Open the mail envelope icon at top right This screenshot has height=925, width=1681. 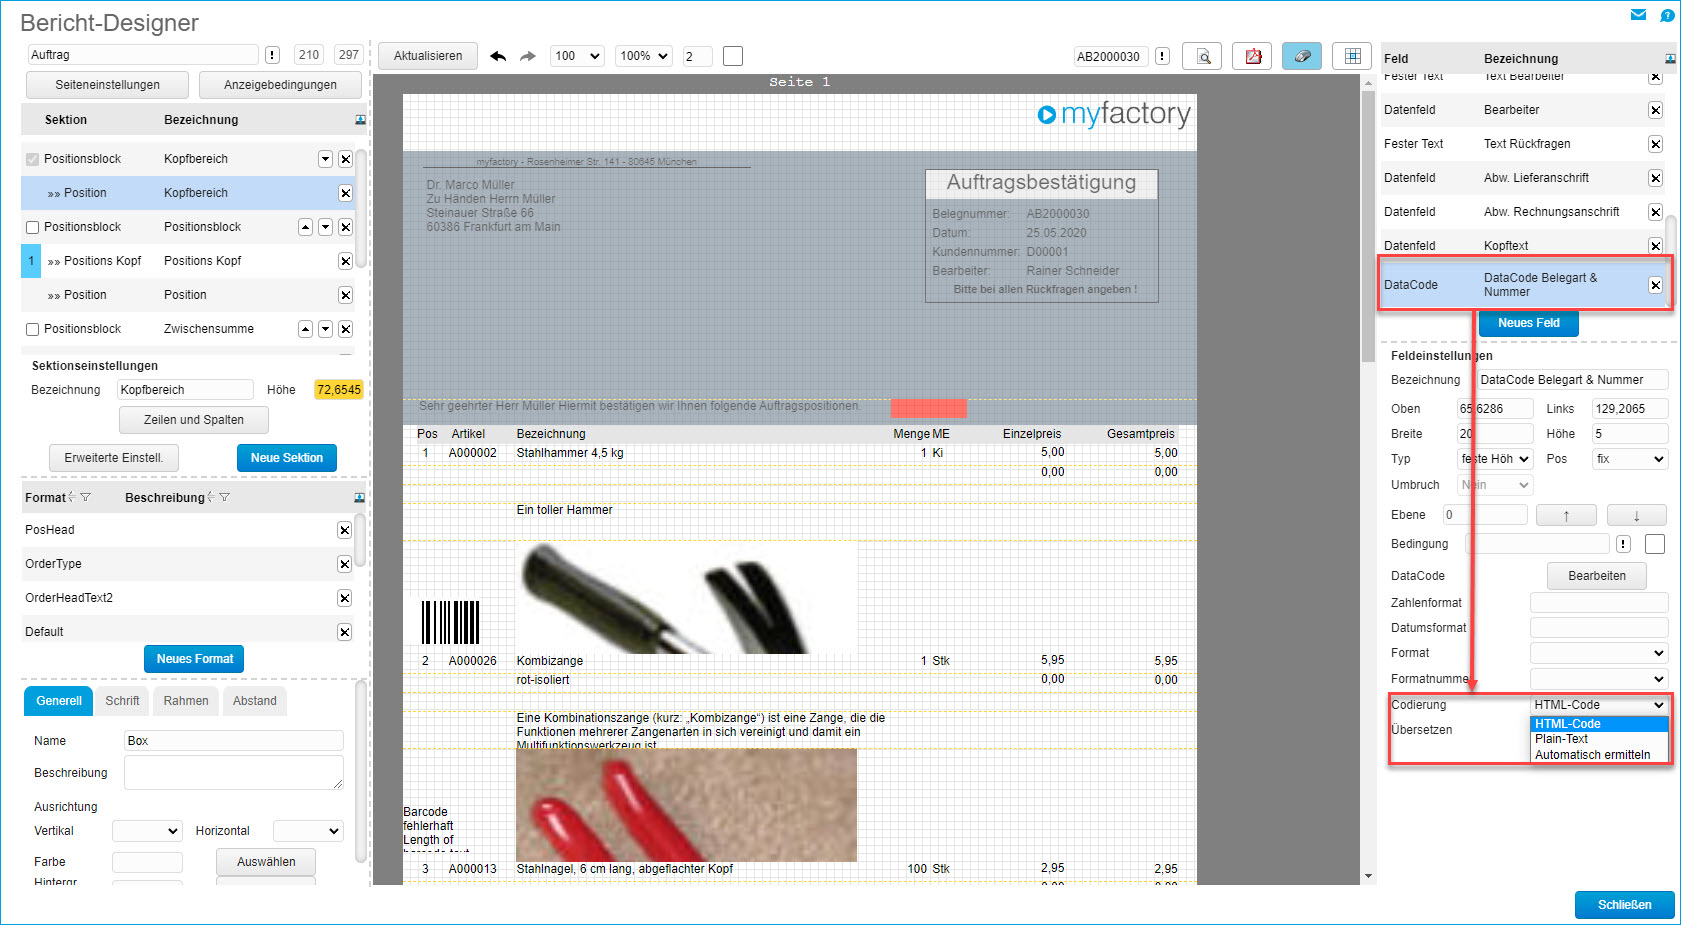tap(1638, 15)
